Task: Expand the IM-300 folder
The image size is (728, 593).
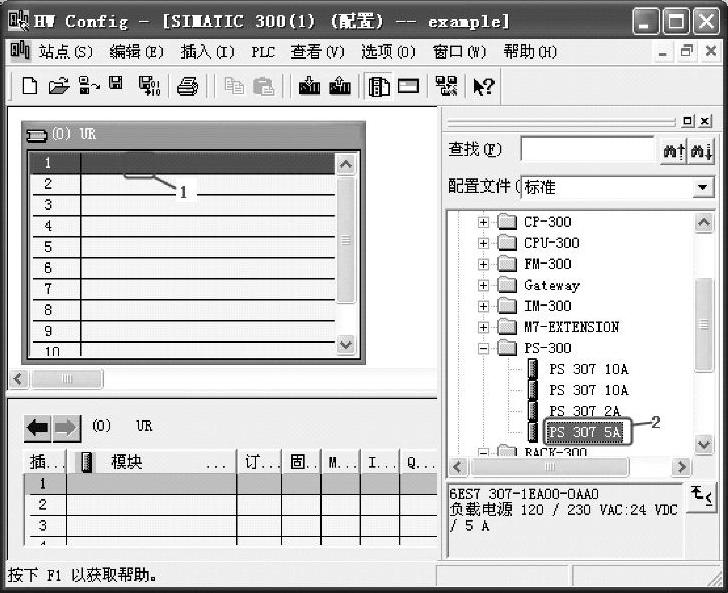Action: [x=483, y=306]
